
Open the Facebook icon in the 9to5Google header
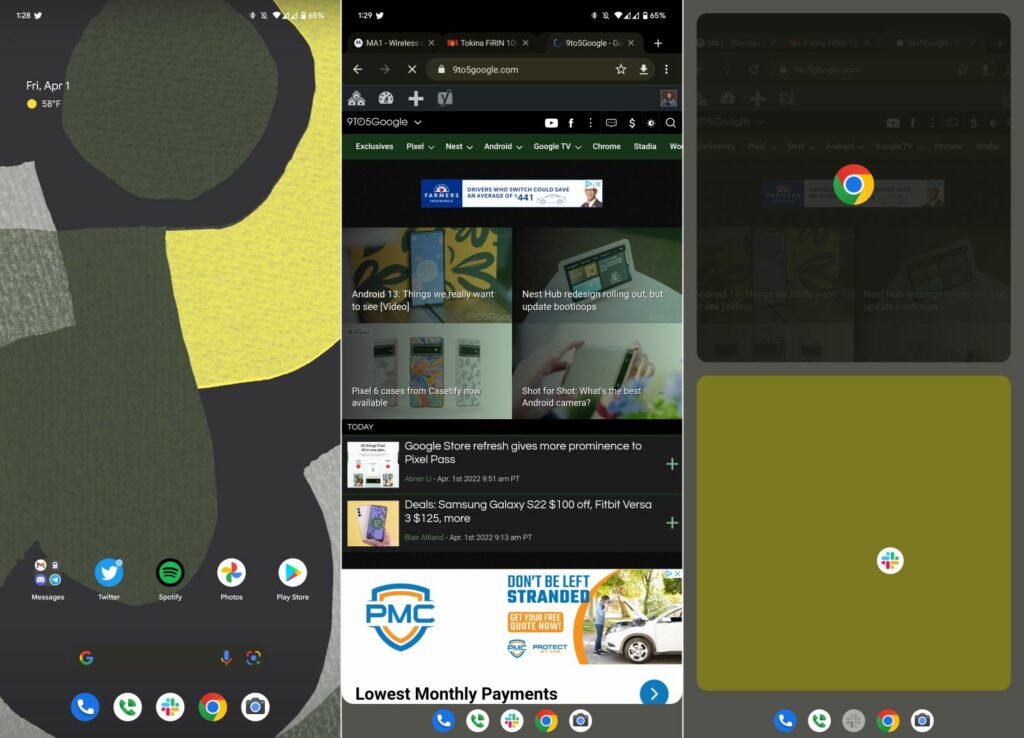pyautogui.click(x=571, y=123)
